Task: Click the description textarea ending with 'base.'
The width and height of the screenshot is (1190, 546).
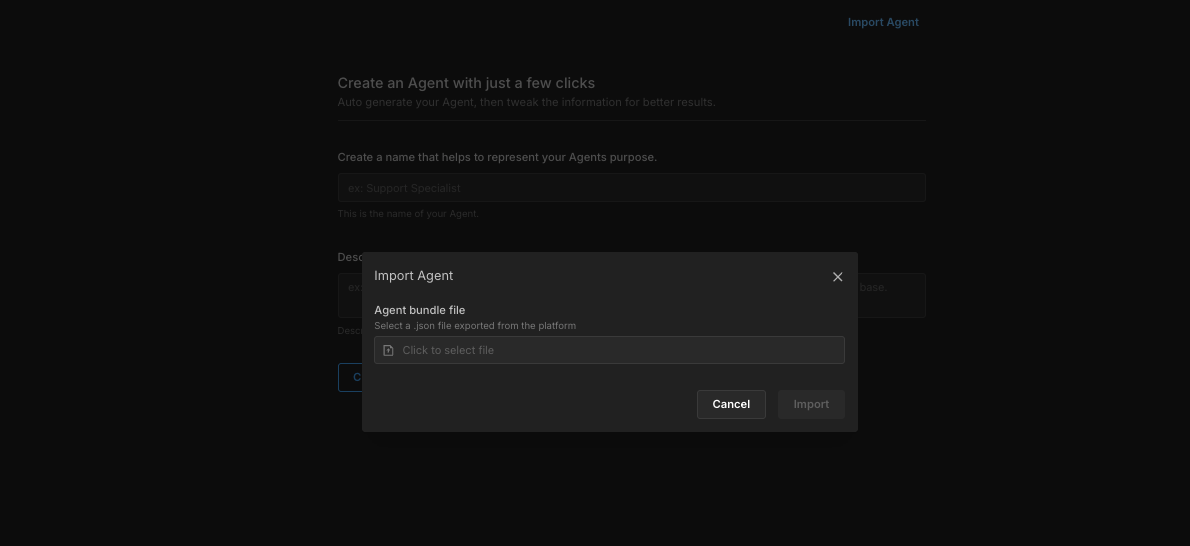Action: (890, 296)
